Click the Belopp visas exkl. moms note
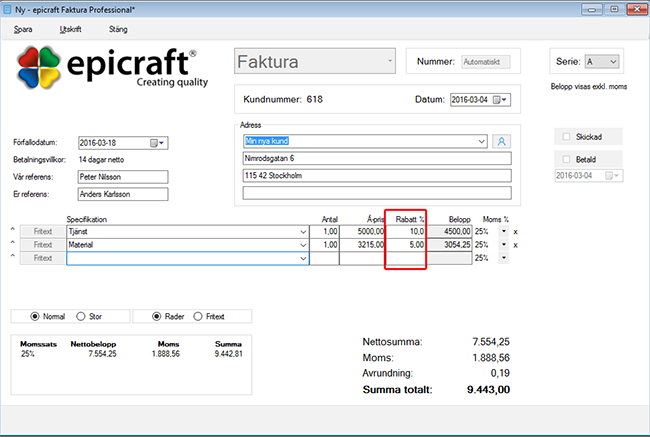 [589, 87]
